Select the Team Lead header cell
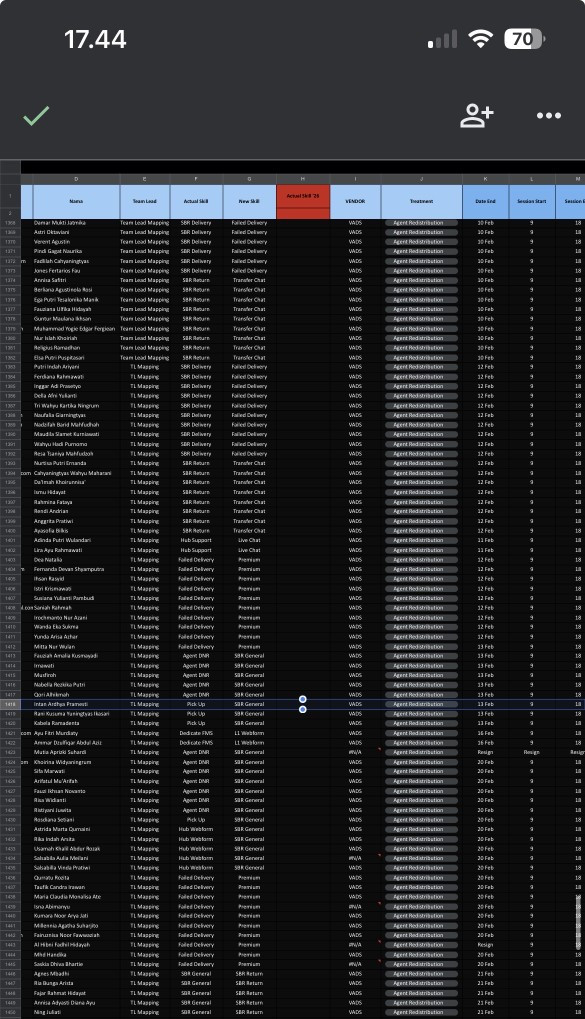The width and height of the screenshot is (585, 1019). [x=145, y=201]
